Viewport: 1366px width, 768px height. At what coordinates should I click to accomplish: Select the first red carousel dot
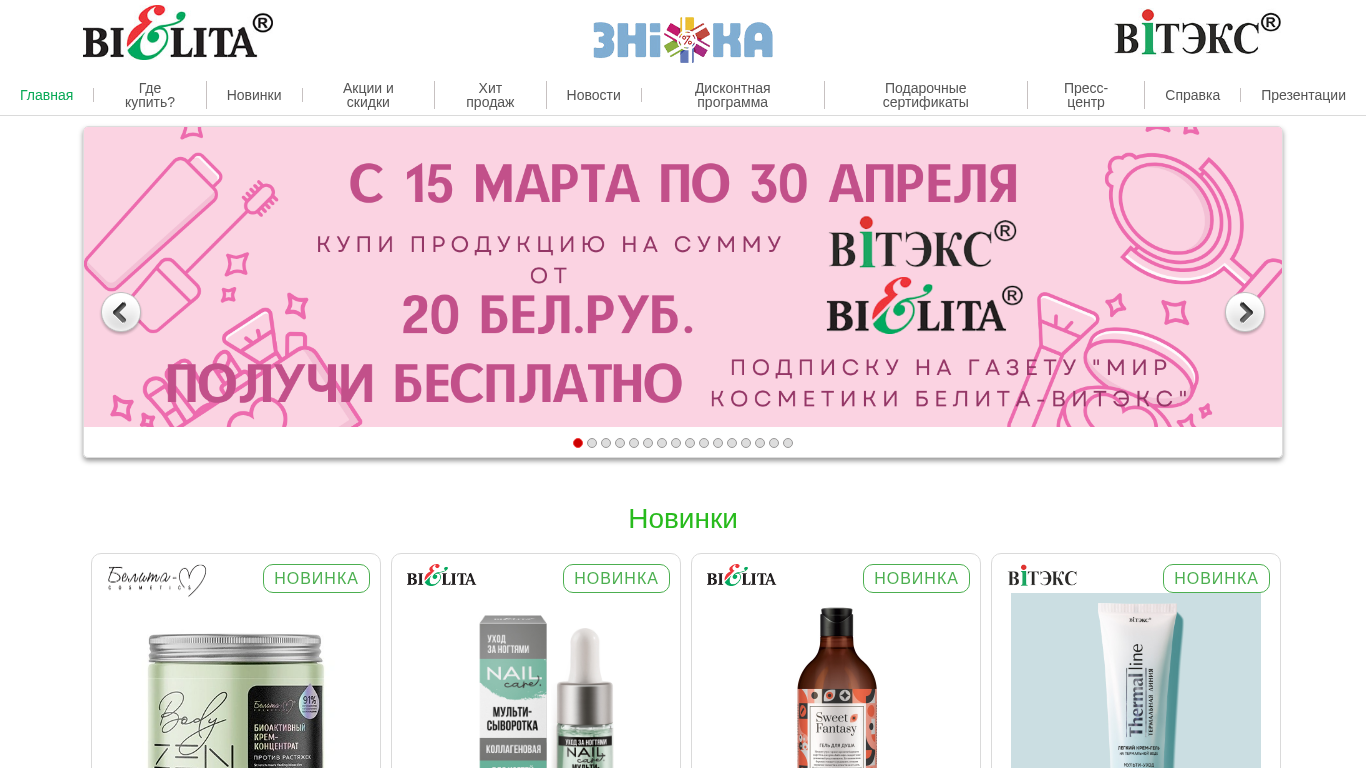(x=578, y=443)
